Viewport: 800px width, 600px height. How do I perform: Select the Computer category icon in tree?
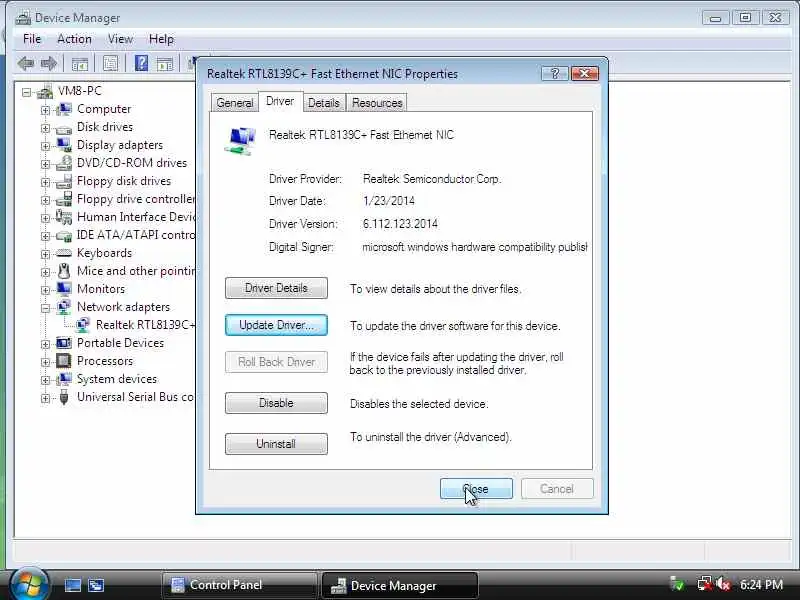click(x=64, y=109)
